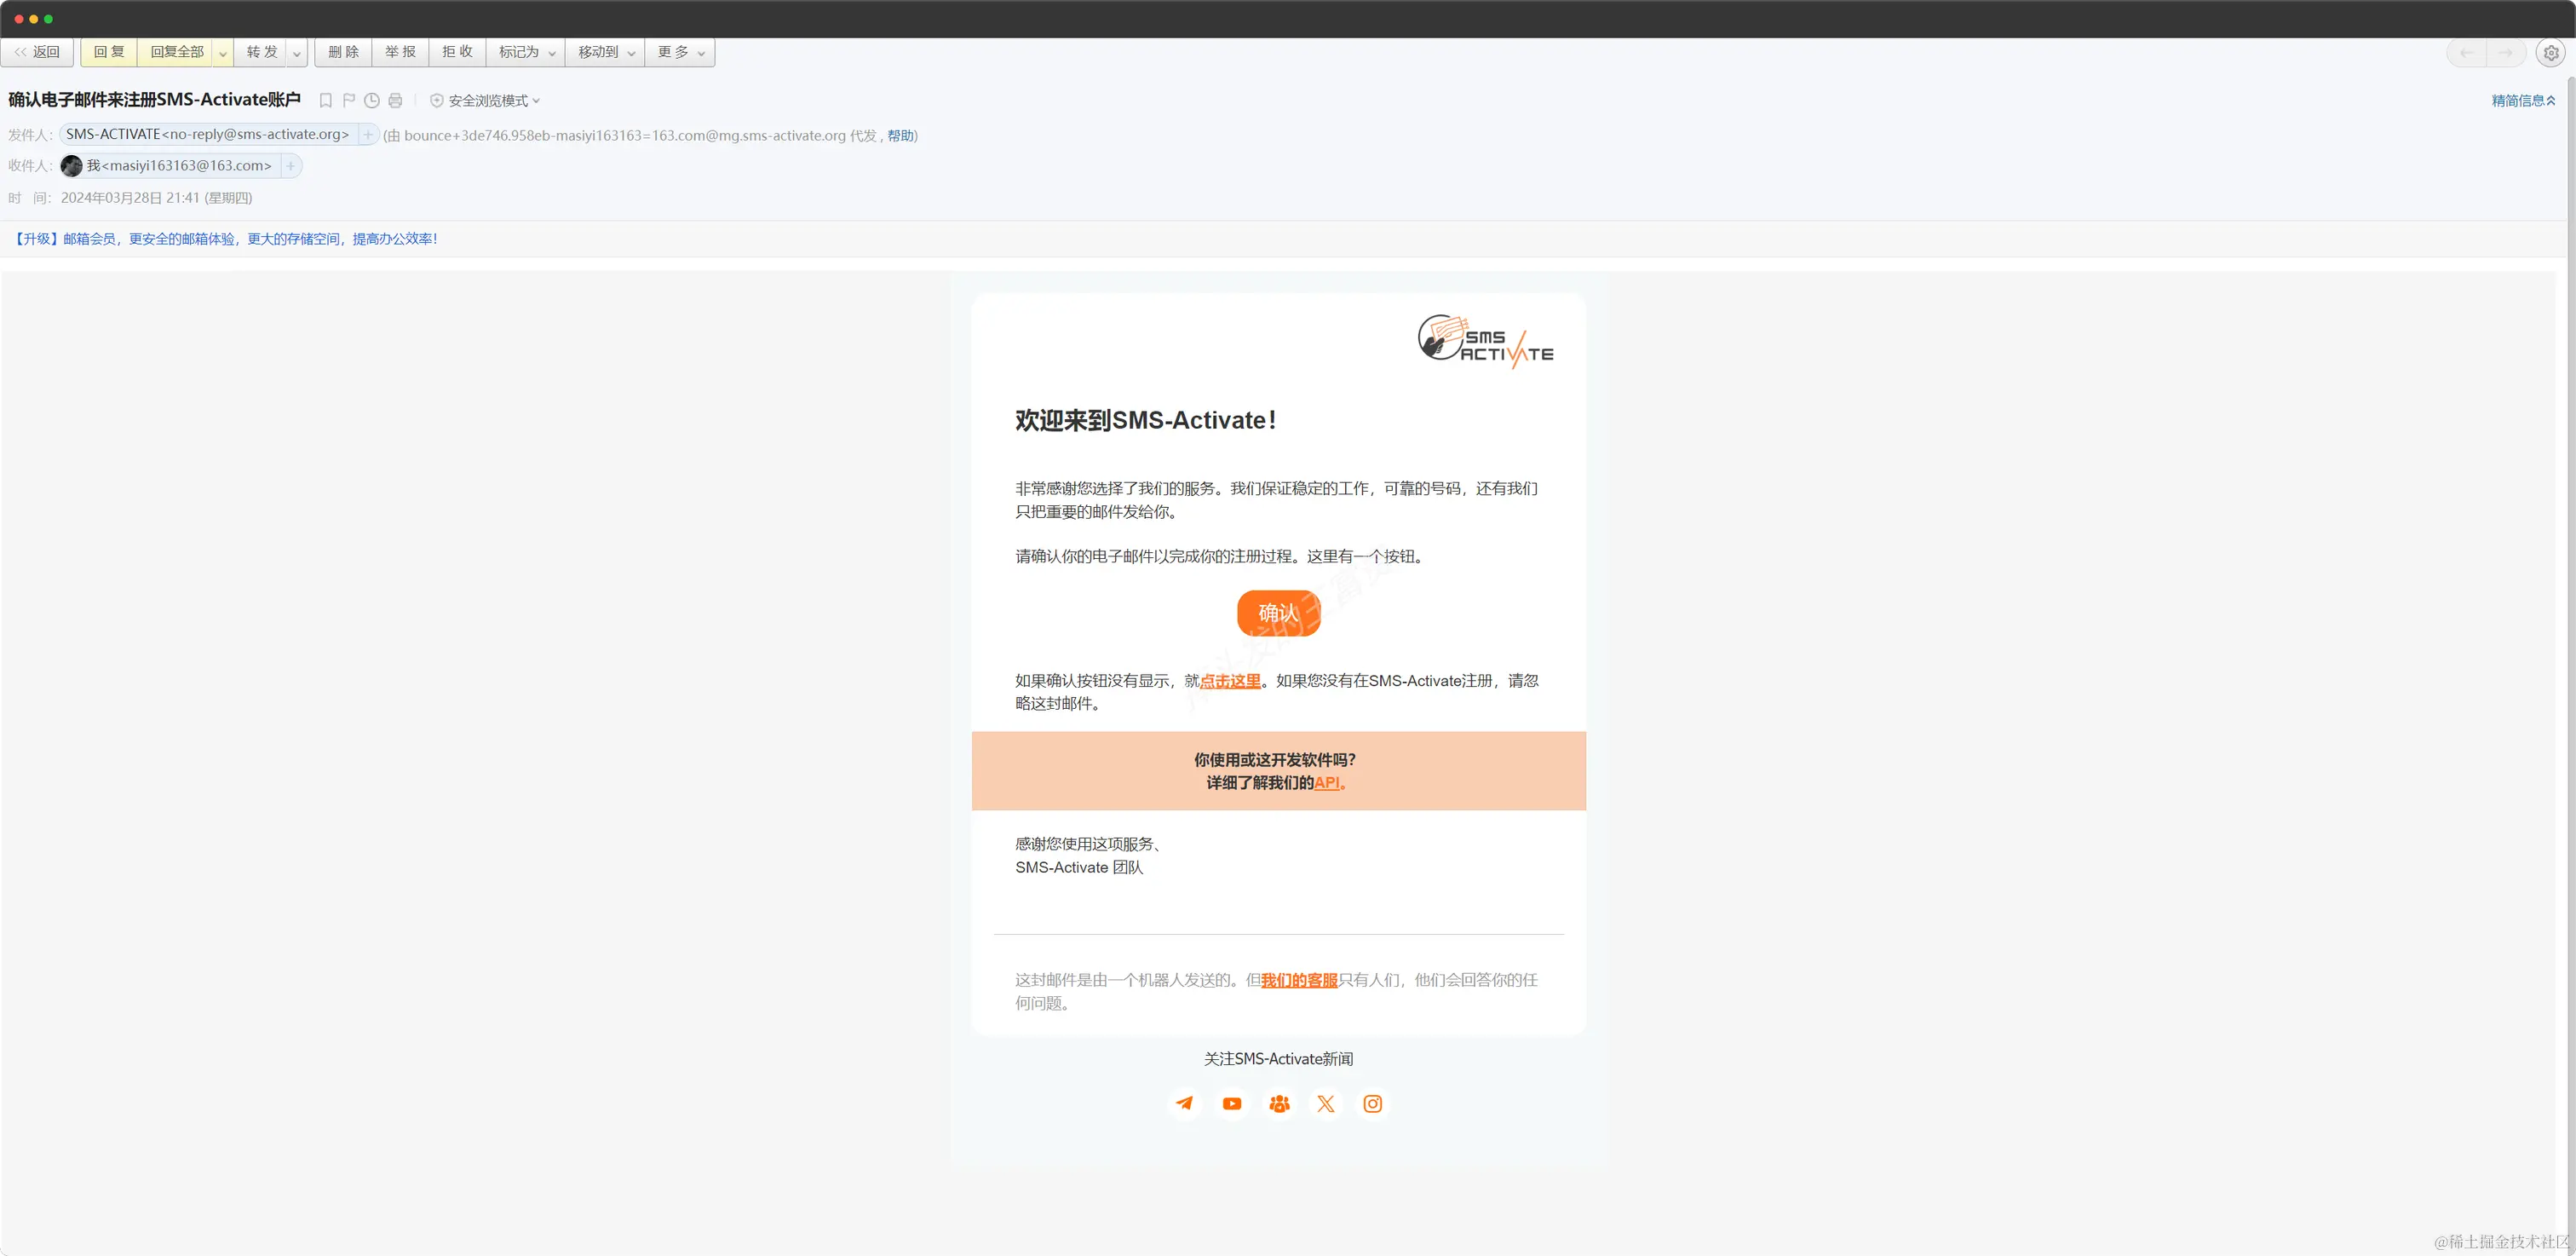Viewport: 2576px width, 1256px height.
Task: Reply with the 回复 button
Action: tap(109, 52)
